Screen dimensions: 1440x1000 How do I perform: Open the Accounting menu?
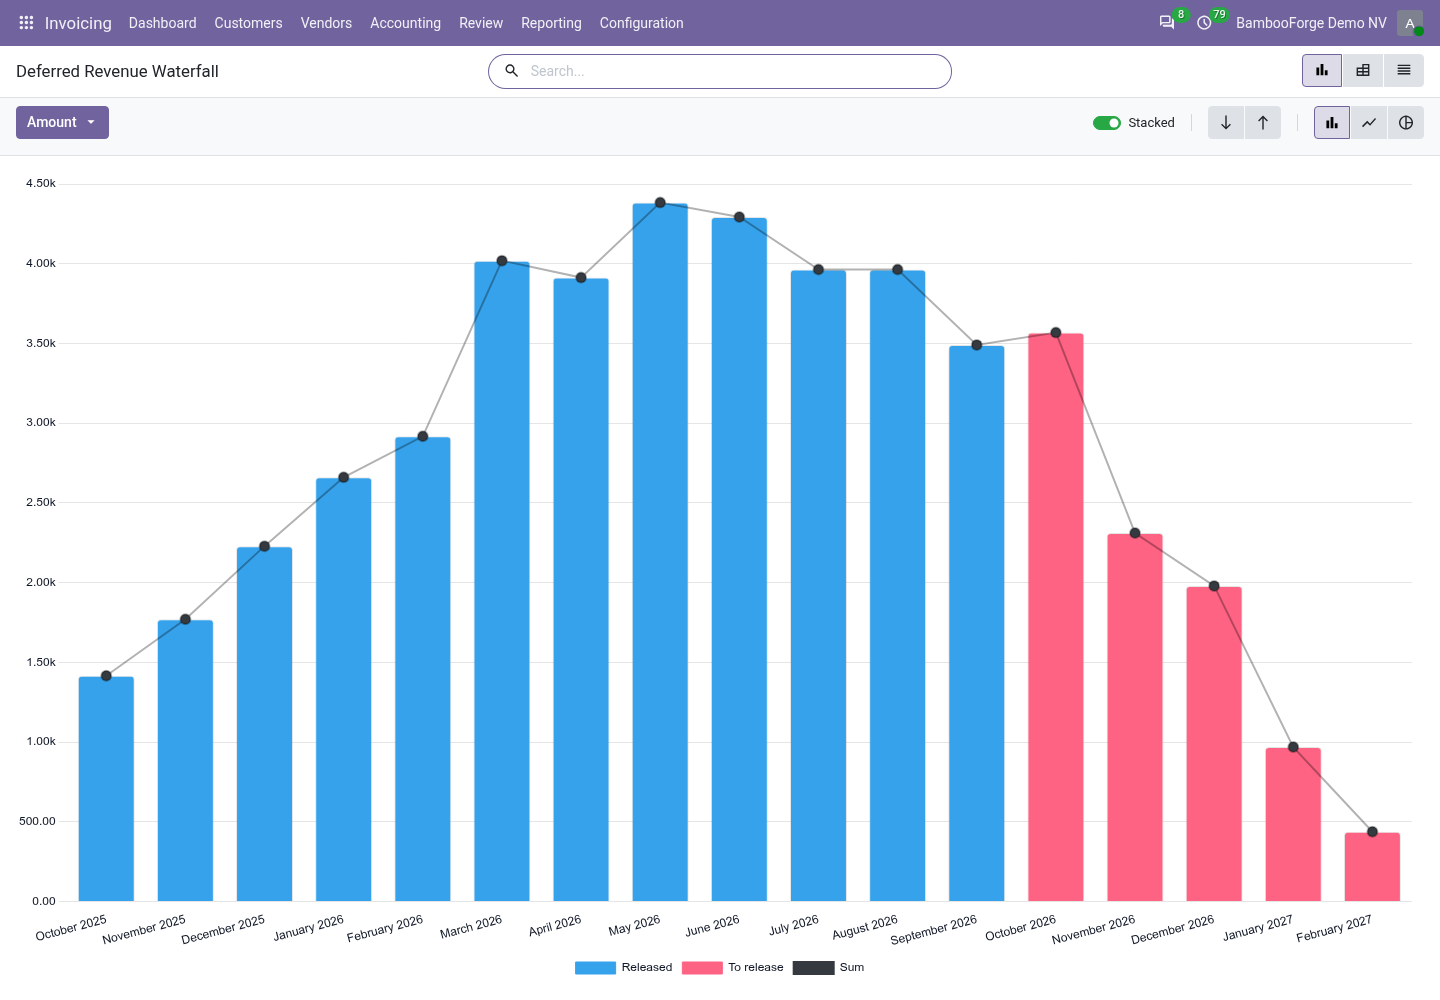point(405,23)
